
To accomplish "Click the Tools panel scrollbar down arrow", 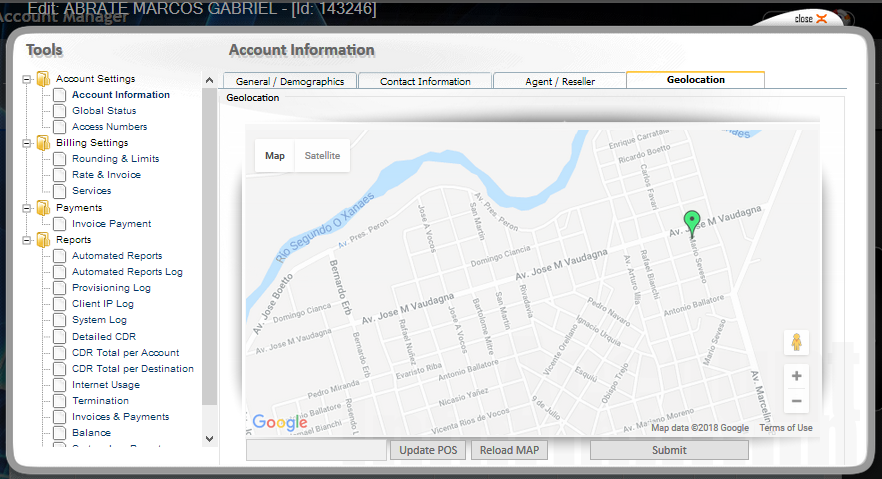I will click(209, 438).
